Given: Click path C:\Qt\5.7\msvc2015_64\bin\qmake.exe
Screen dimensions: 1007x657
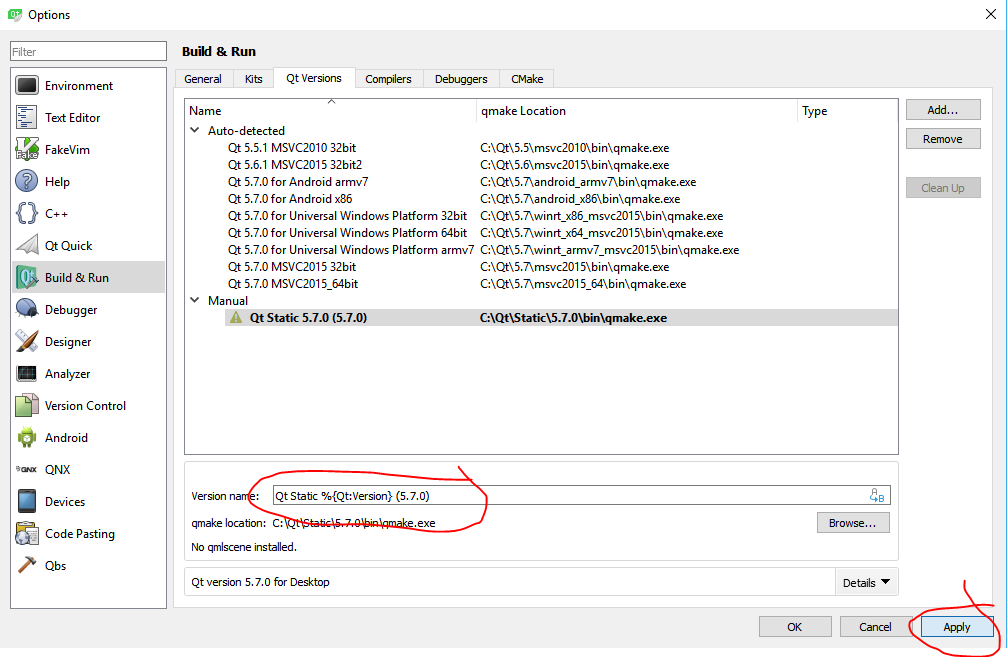Looking at the screenshot, I should 583,284.
